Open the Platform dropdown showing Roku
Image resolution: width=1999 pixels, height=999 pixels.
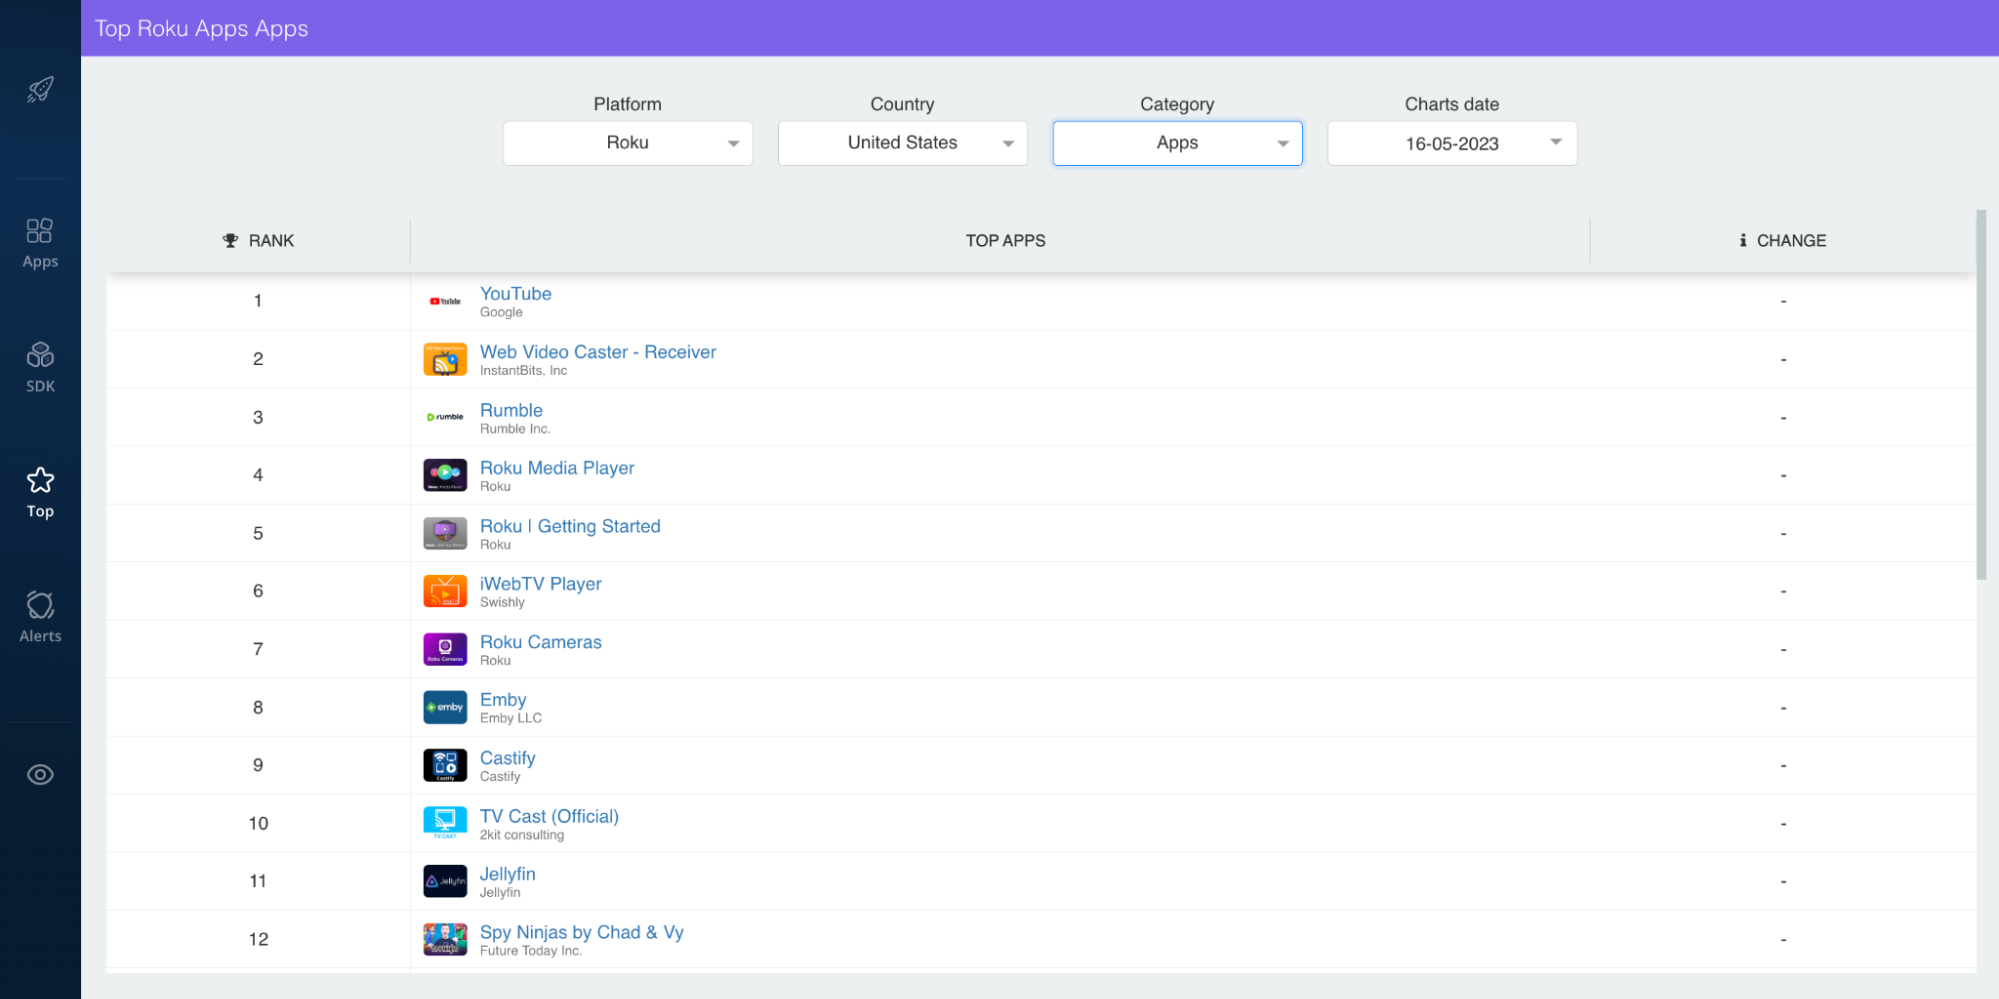tap(628, 143)
